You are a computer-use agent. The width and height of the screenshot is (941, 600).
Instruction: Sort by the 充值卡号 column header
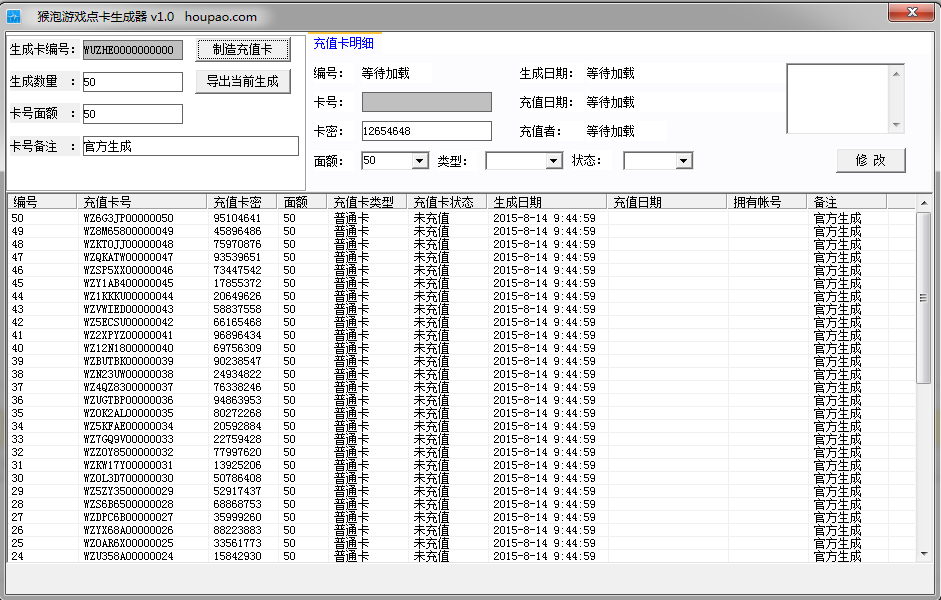[x=142, y=202]
